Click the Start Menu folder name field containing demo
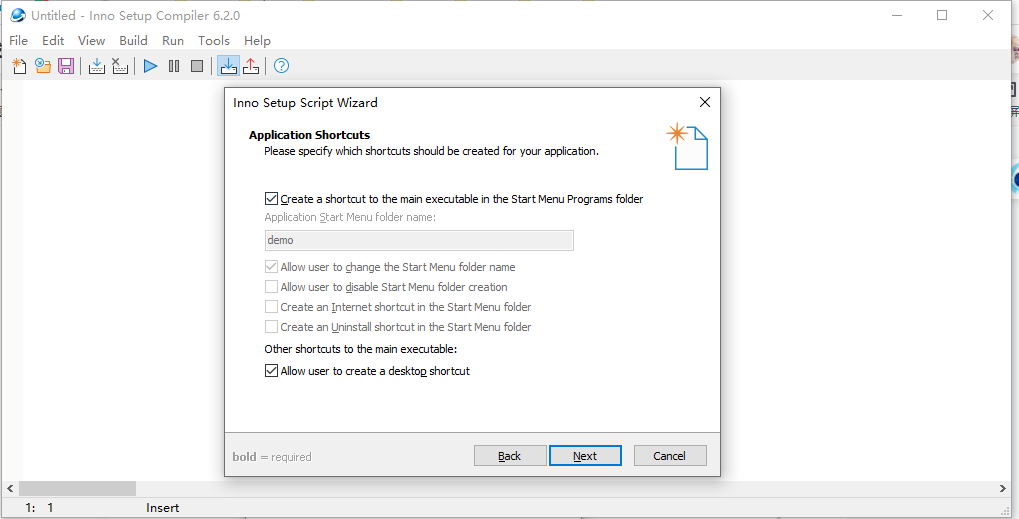Viewport: 1019px width, 519px height. [x=419, y=240]
